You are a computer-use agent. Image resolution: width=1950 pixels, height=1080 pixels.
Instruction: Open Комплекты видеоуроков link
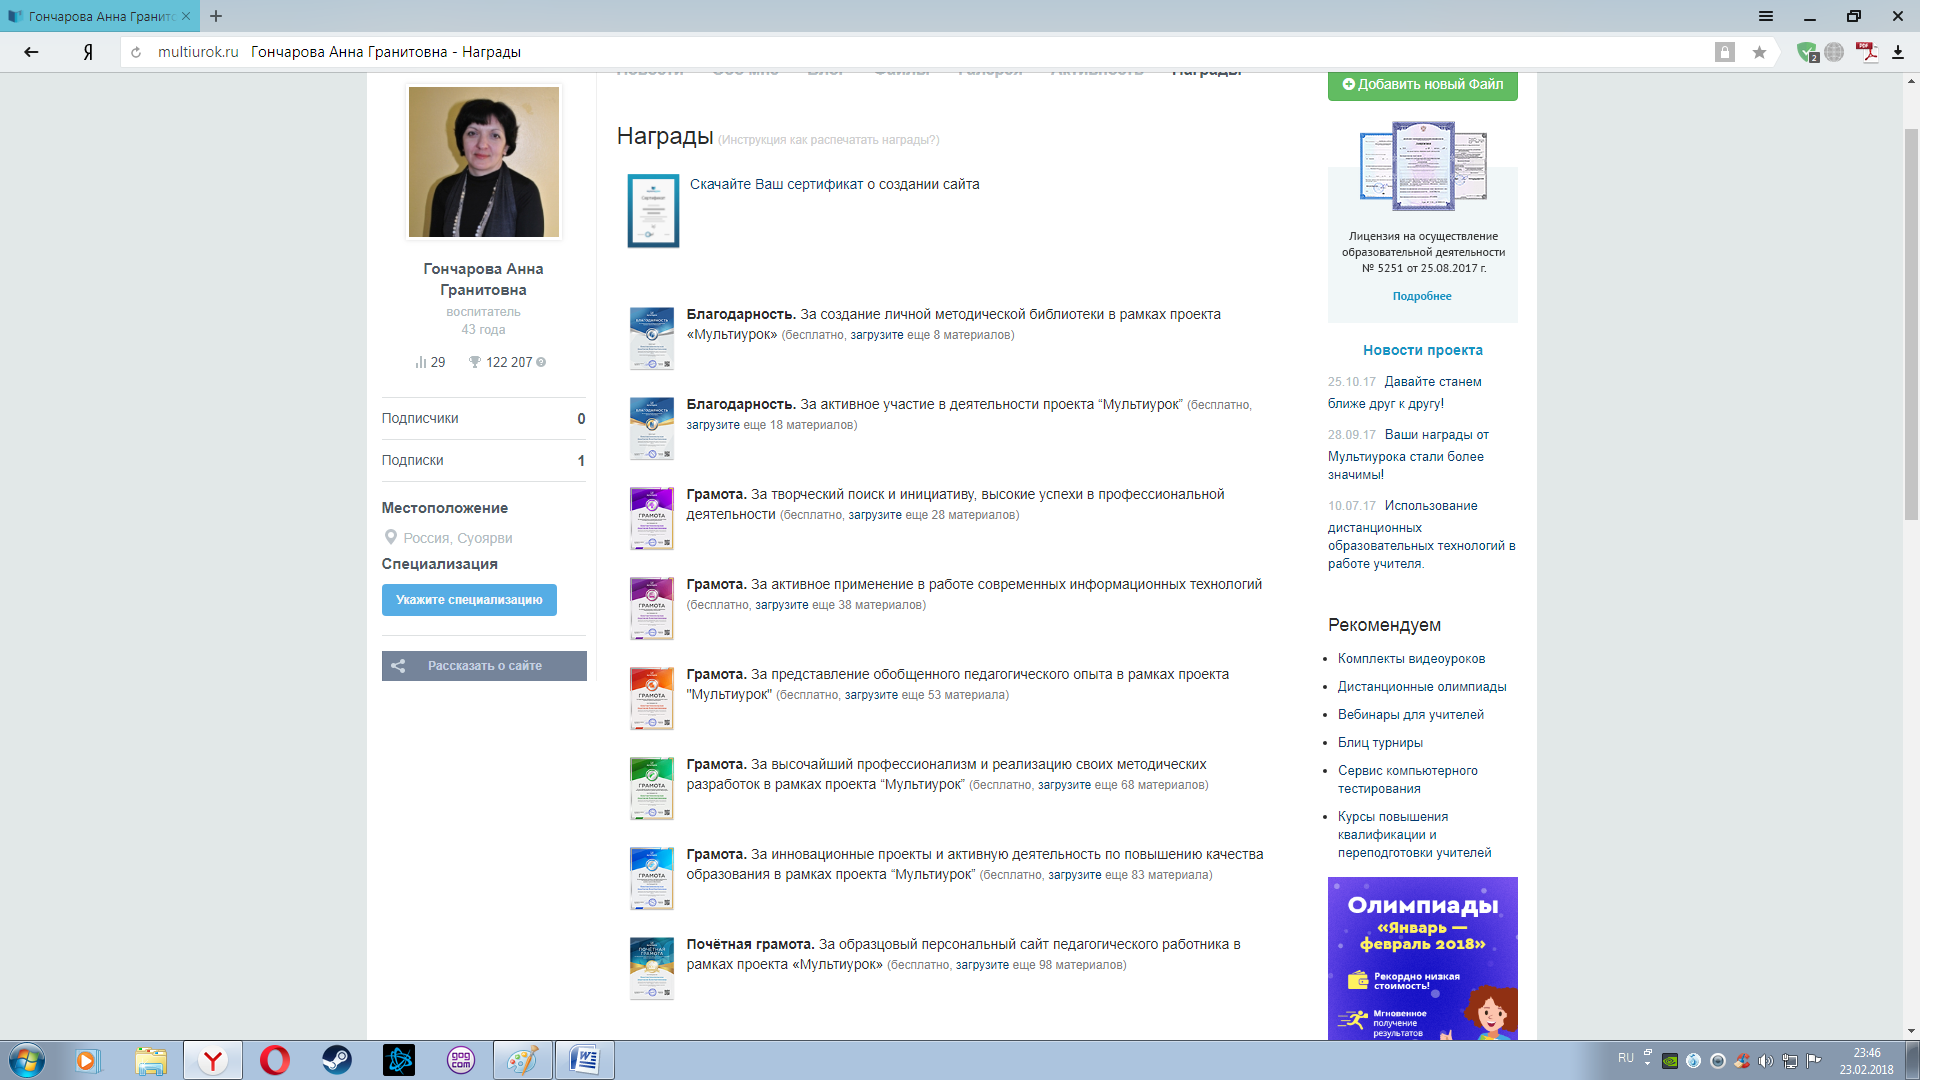tap(1411, 659)
